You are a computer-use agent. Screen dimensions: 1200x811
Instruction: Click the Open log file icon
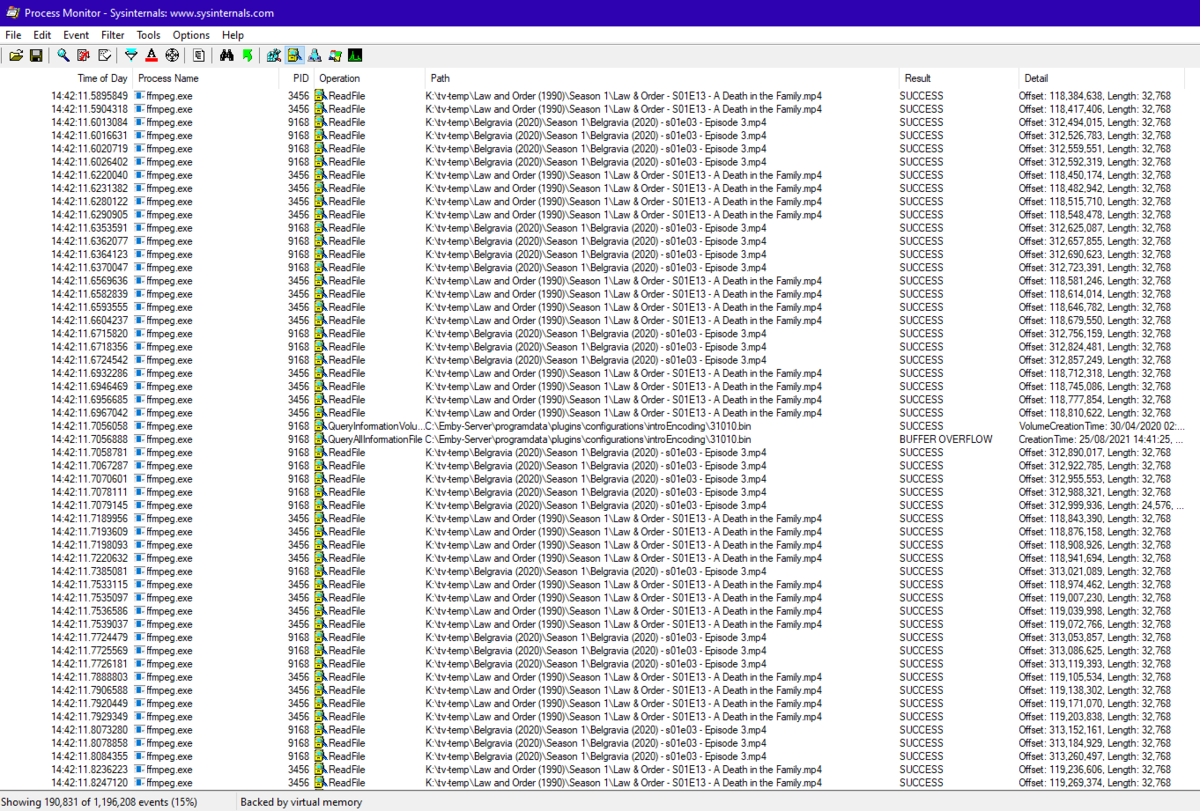click(16, 56)
